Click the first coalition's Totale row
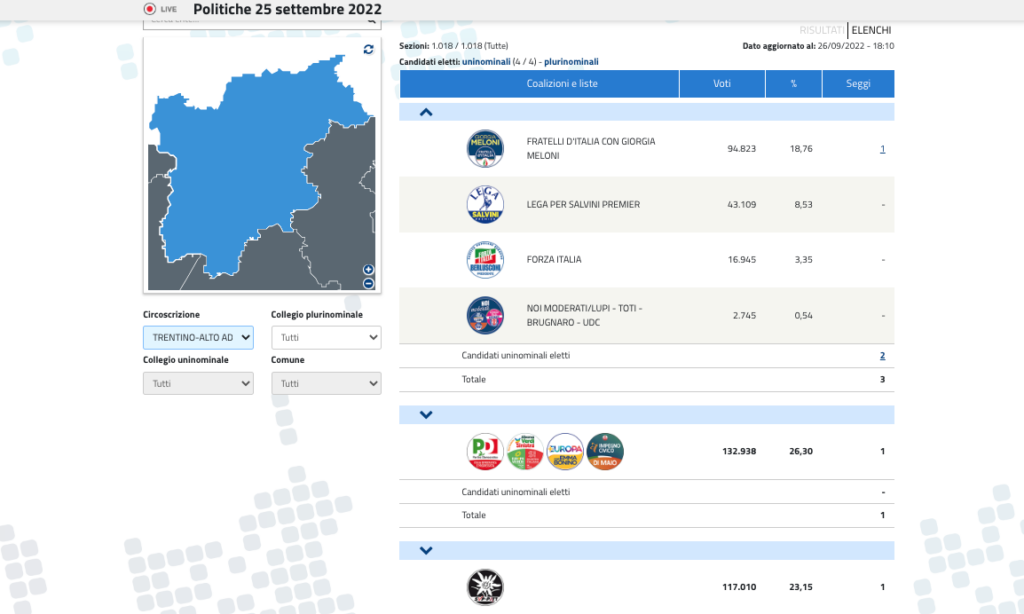Image resolution: width=1024 pixels, height=614 pixels. tap(647, 380)
